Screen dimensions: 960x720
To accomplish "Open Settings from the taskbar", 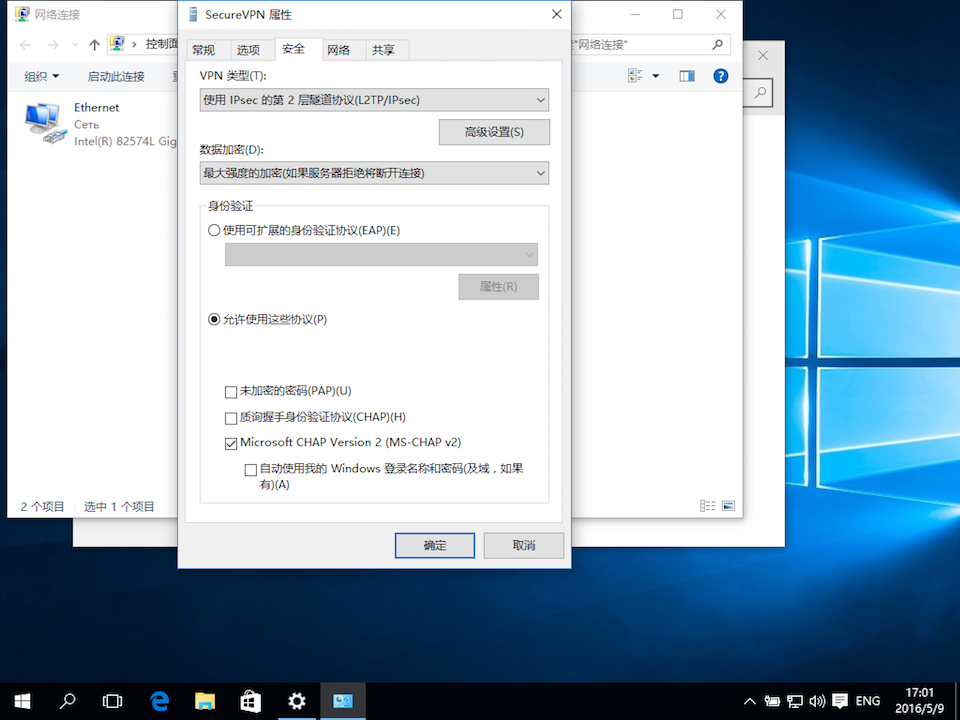I will [297, 701].
